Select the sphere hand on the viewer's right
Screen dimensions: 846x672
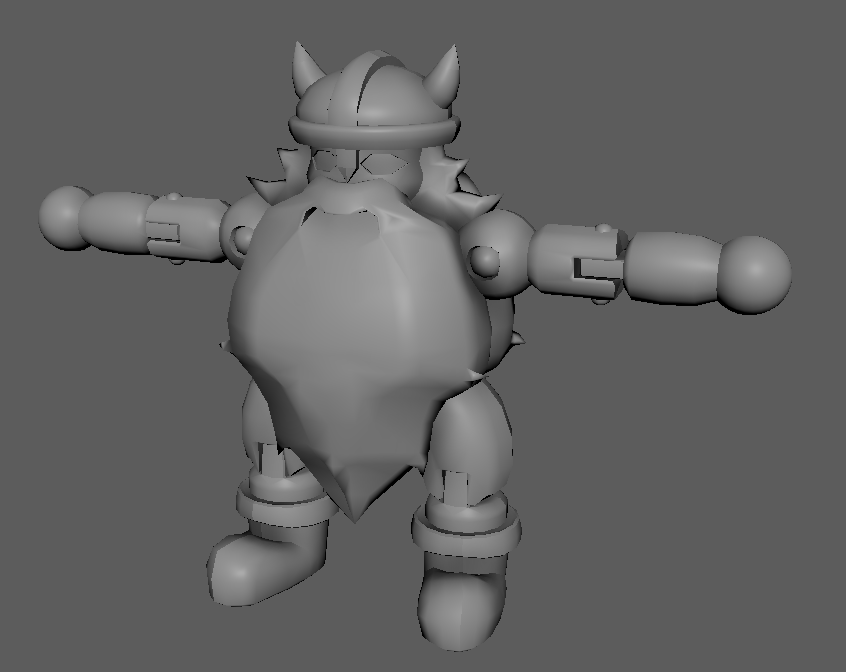point(755,274)
